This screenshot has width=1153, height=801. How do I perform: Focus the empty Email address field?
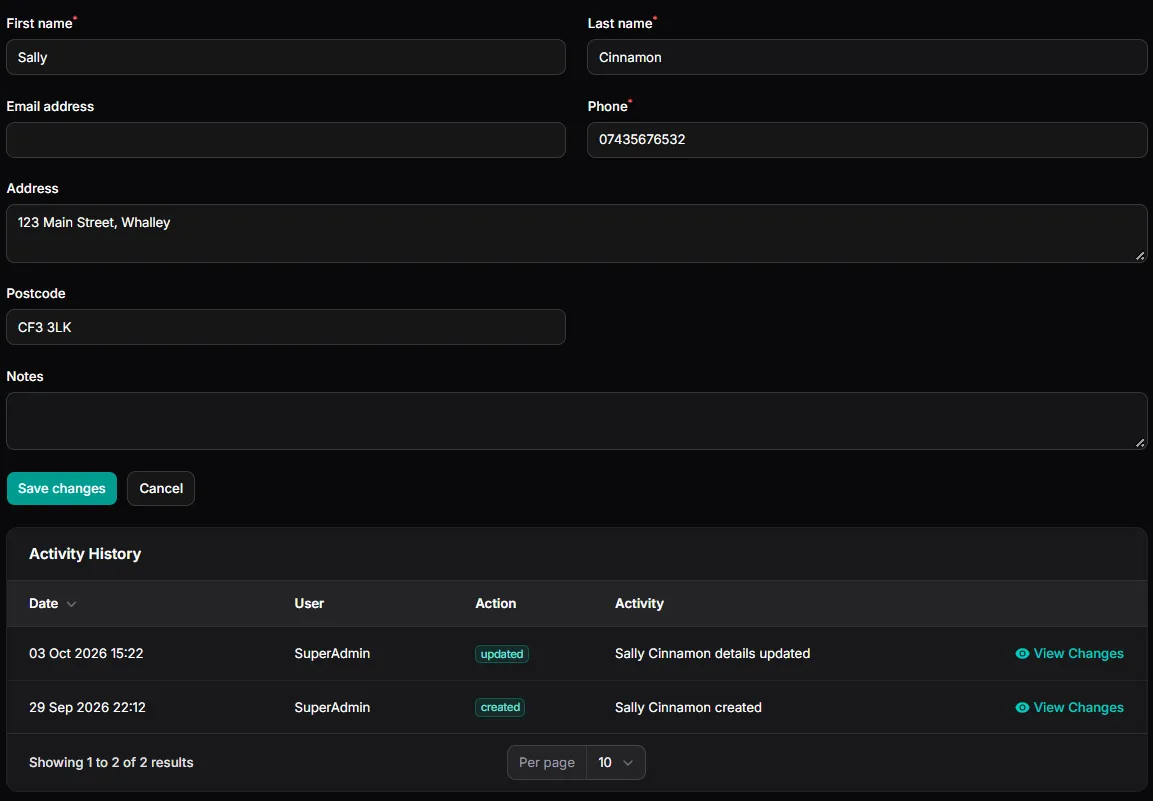point(286,140)
